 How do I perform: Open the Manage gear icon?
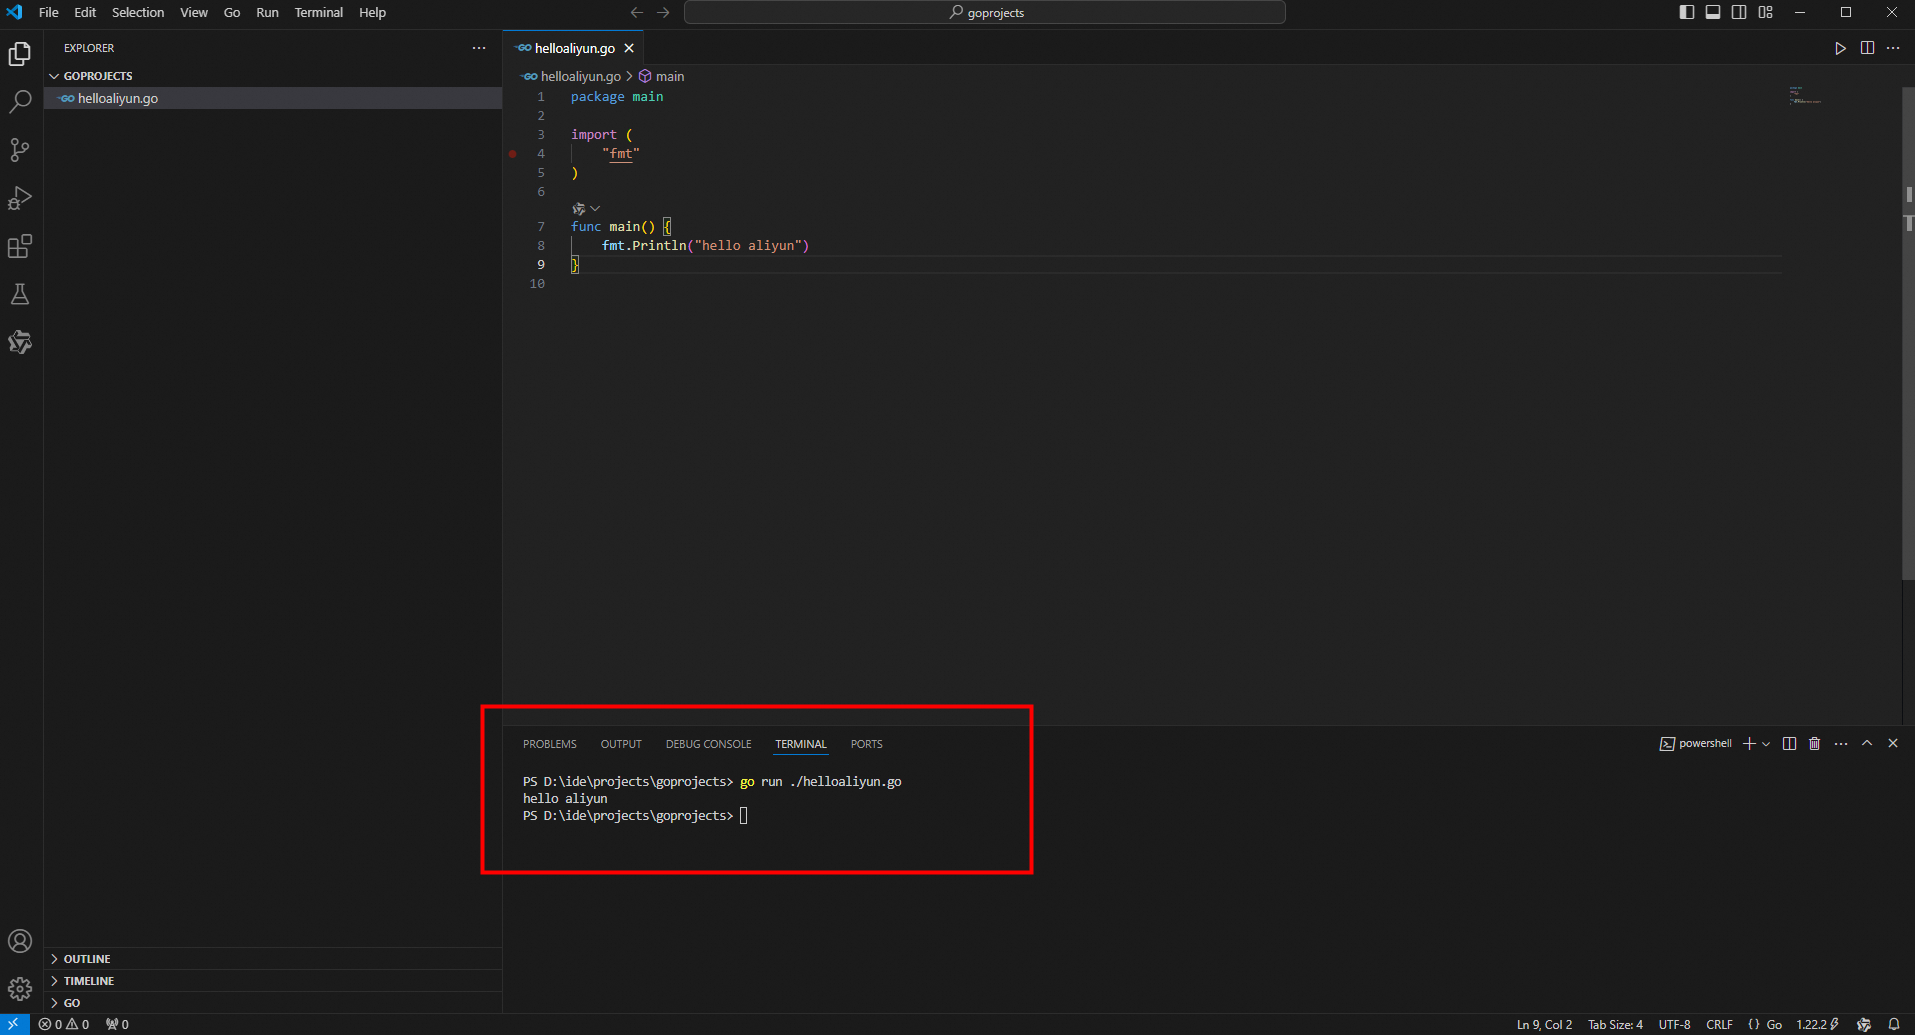tap(20, 989)
